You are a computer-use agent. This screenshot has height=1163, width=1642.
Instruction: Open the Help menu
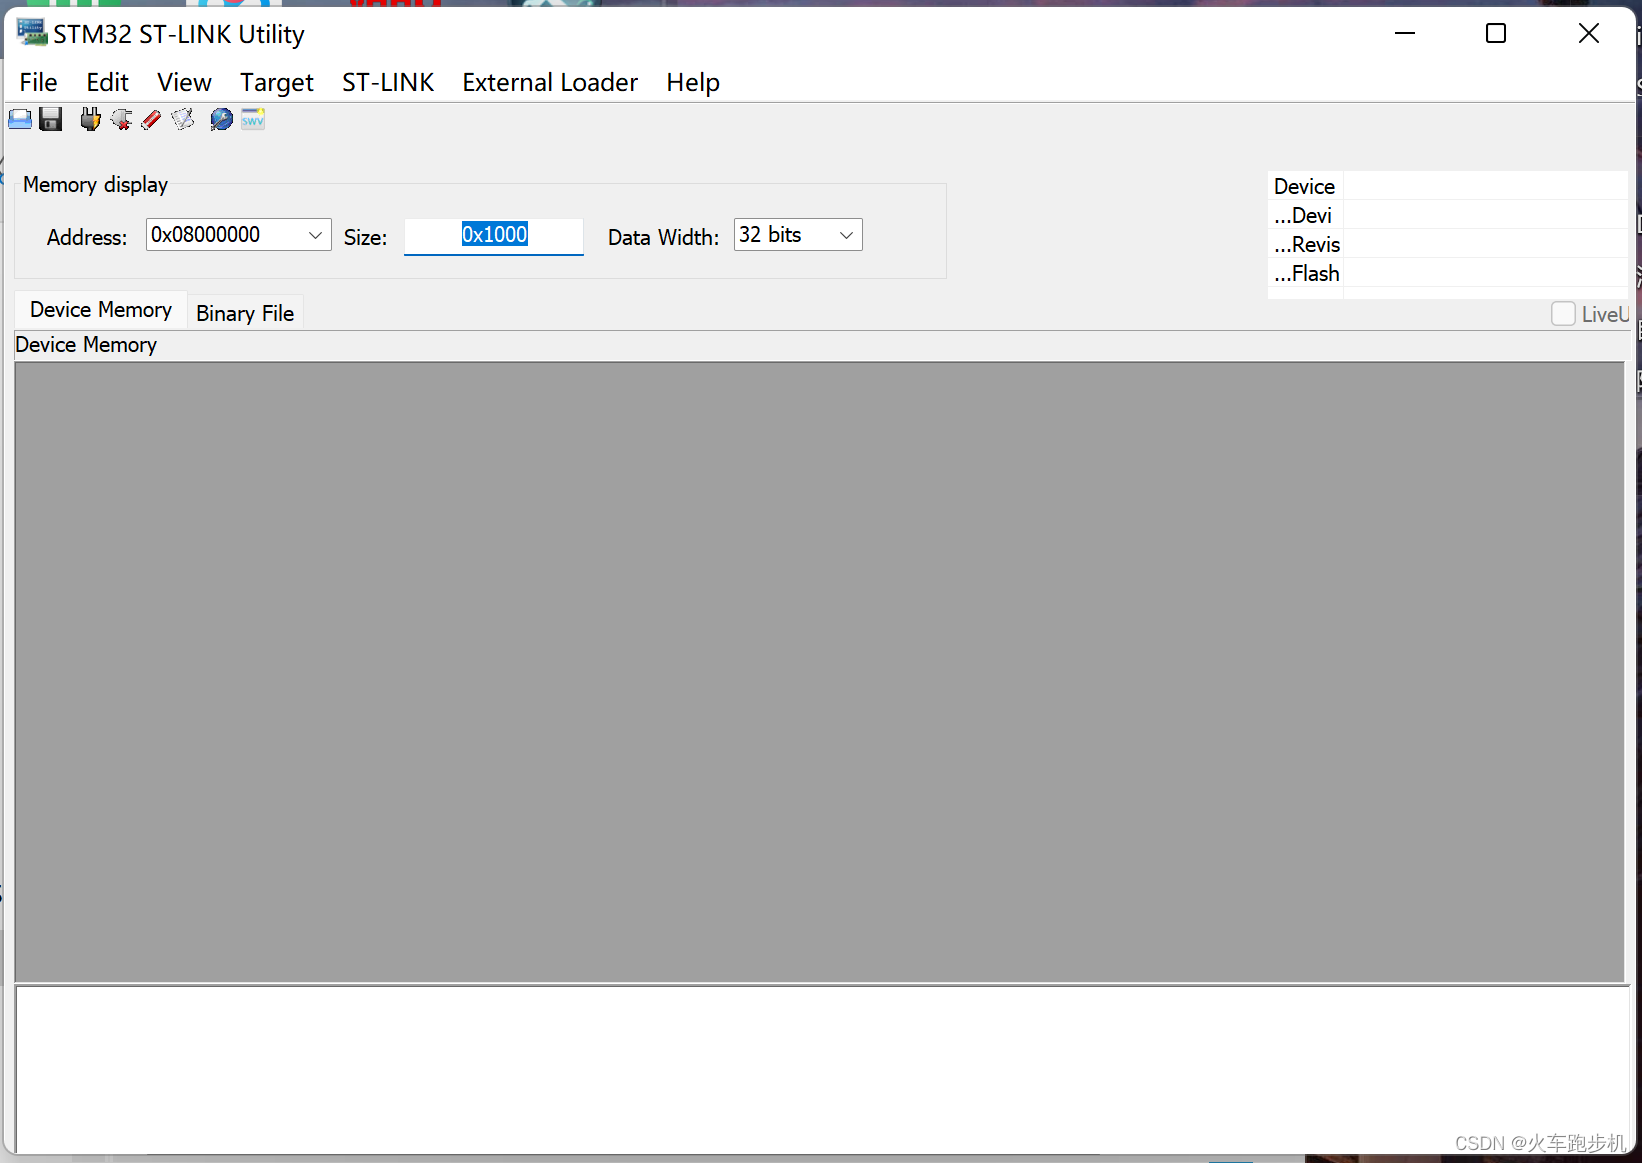[x=693, y=82]
